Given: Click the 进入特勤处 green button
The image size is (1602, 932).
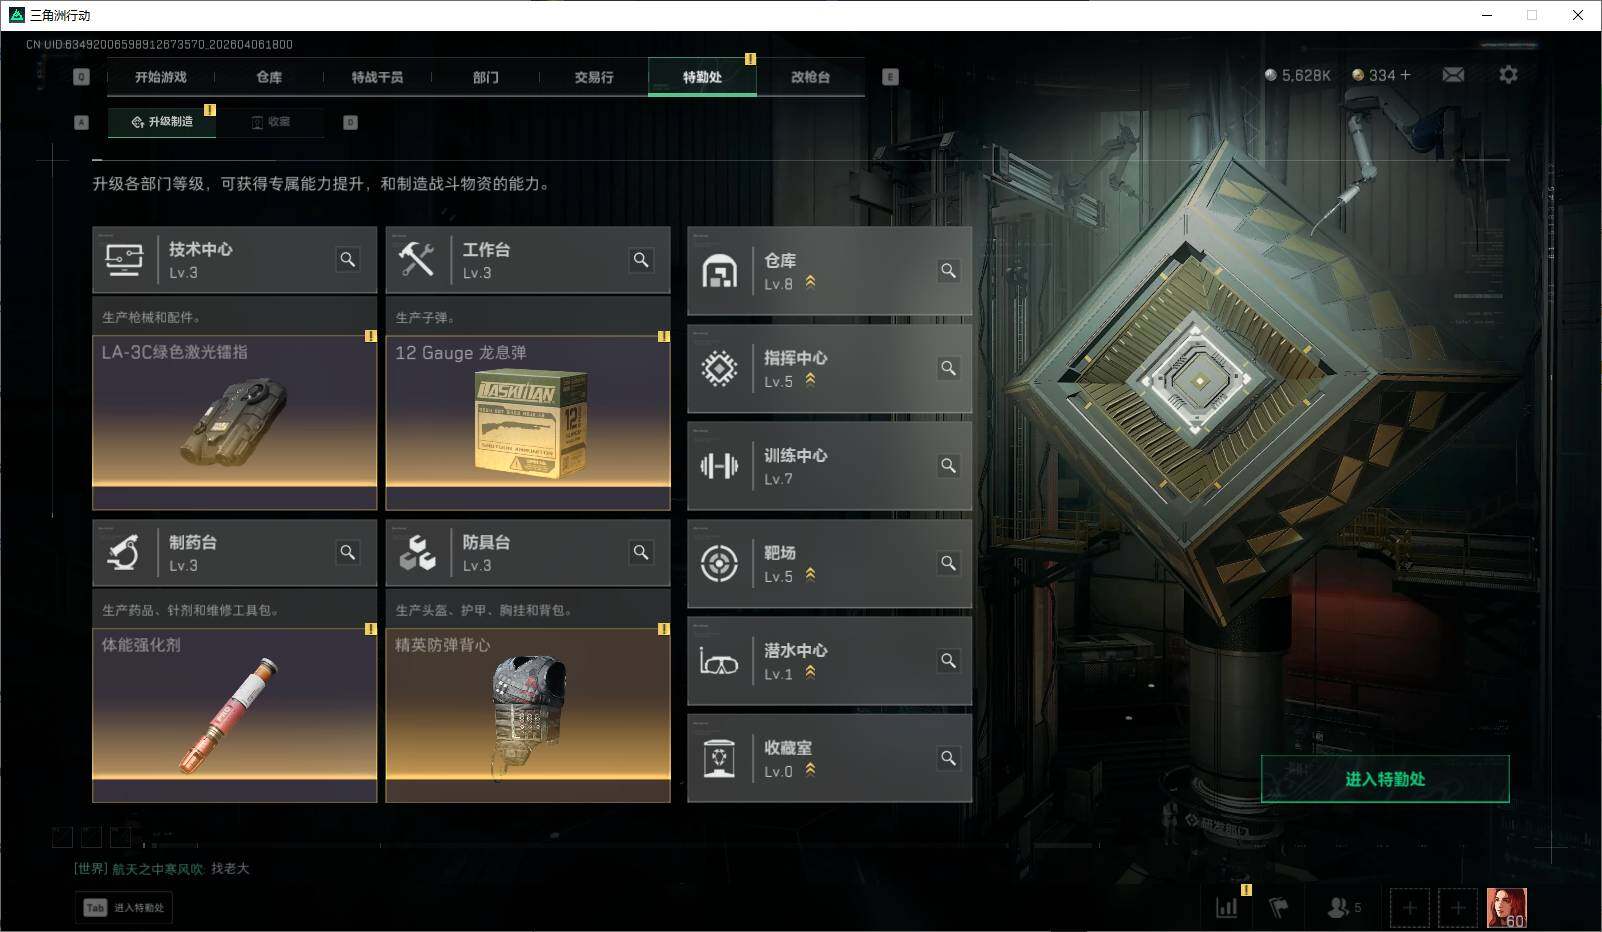Looking at the screenshot, I should coord(1385,779).
